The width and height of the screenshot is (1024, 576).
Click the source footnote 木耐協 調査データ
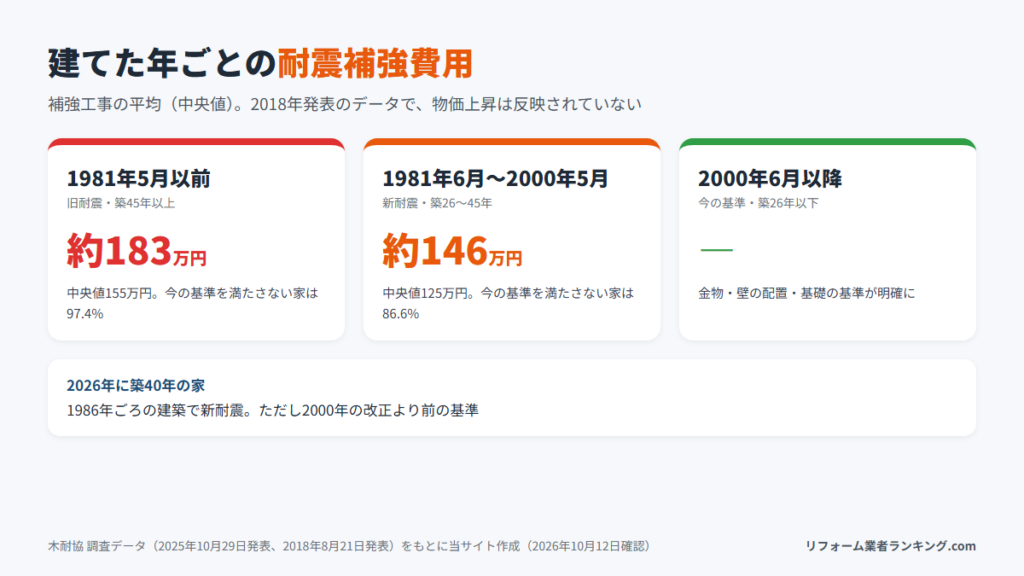tap(349, 546)
